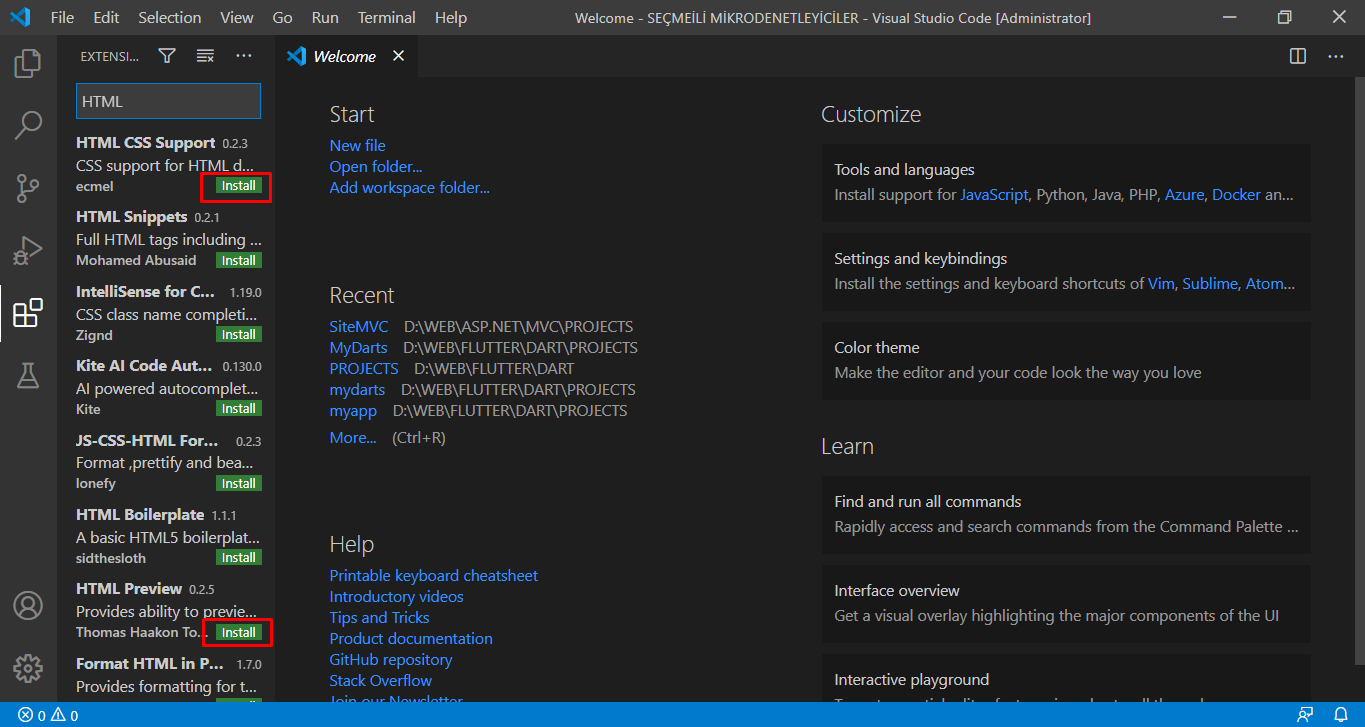This screenshot has height=727, width=1365.
Task: Open the Test flask icon view
Action: 28,375
